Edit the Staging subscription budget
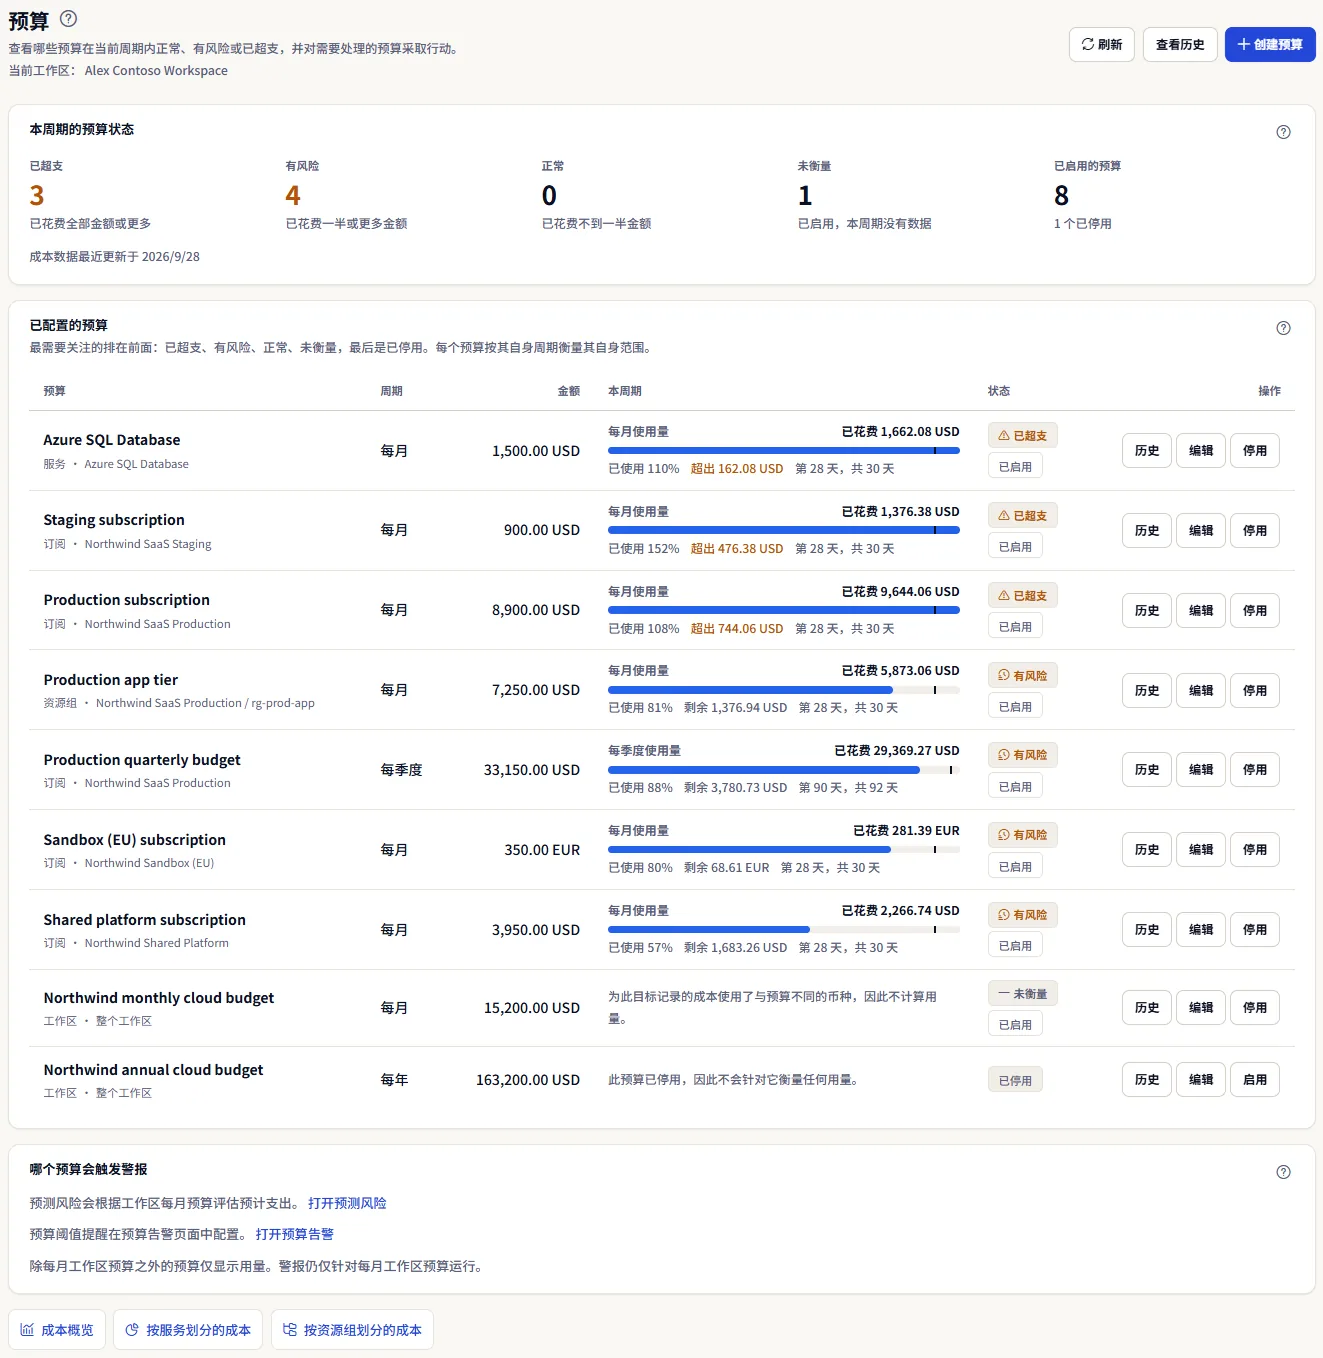 (1201, 531)
